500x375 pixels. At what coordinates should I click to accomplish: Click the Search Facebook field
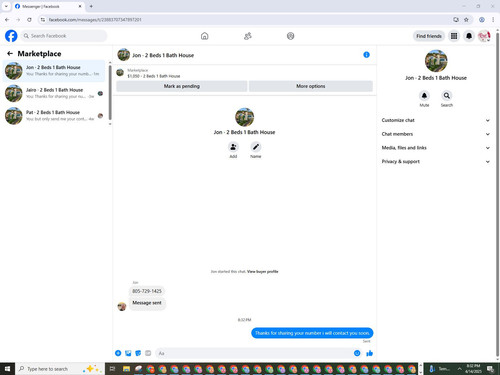(x=64, y=36)
